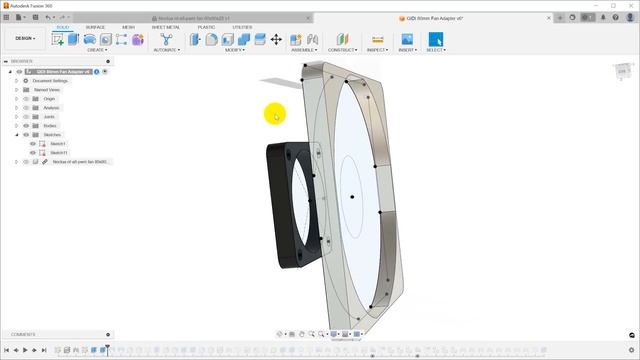Click the view cube in corner
Viewport: 640px width, 360px height.
coord(623,71)
